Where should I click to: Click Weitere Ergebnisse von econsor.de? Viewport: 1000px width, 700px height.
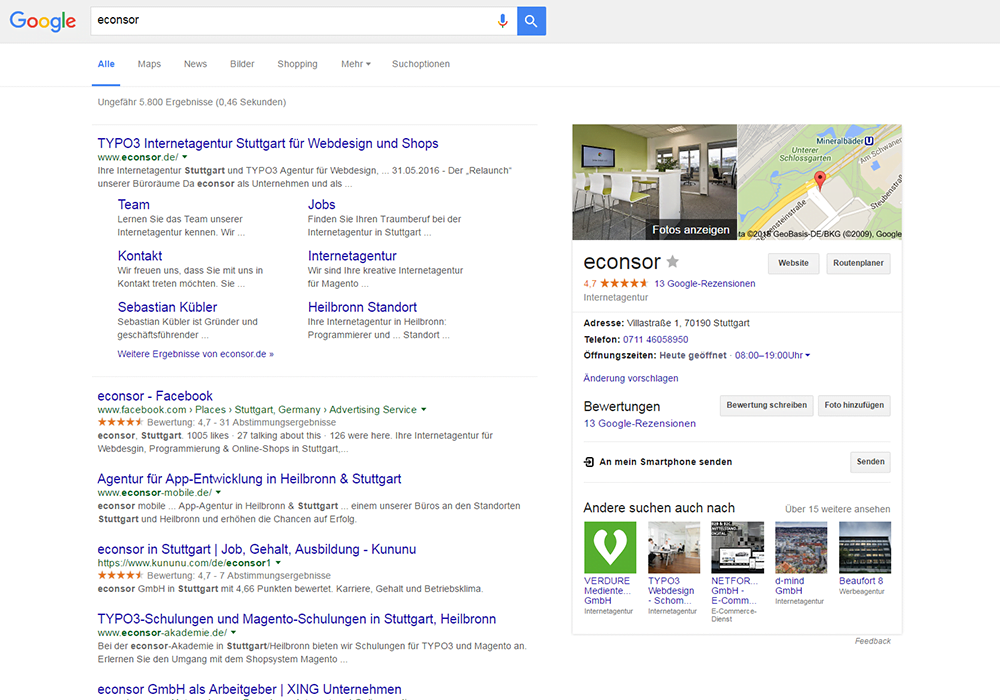coord(195,354)
